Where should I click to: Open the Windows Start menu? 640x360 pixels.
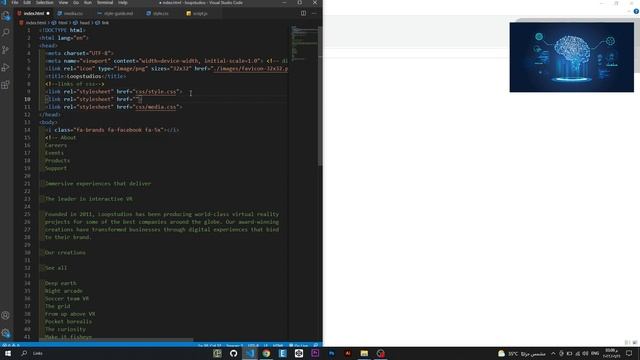coord(8,353)
